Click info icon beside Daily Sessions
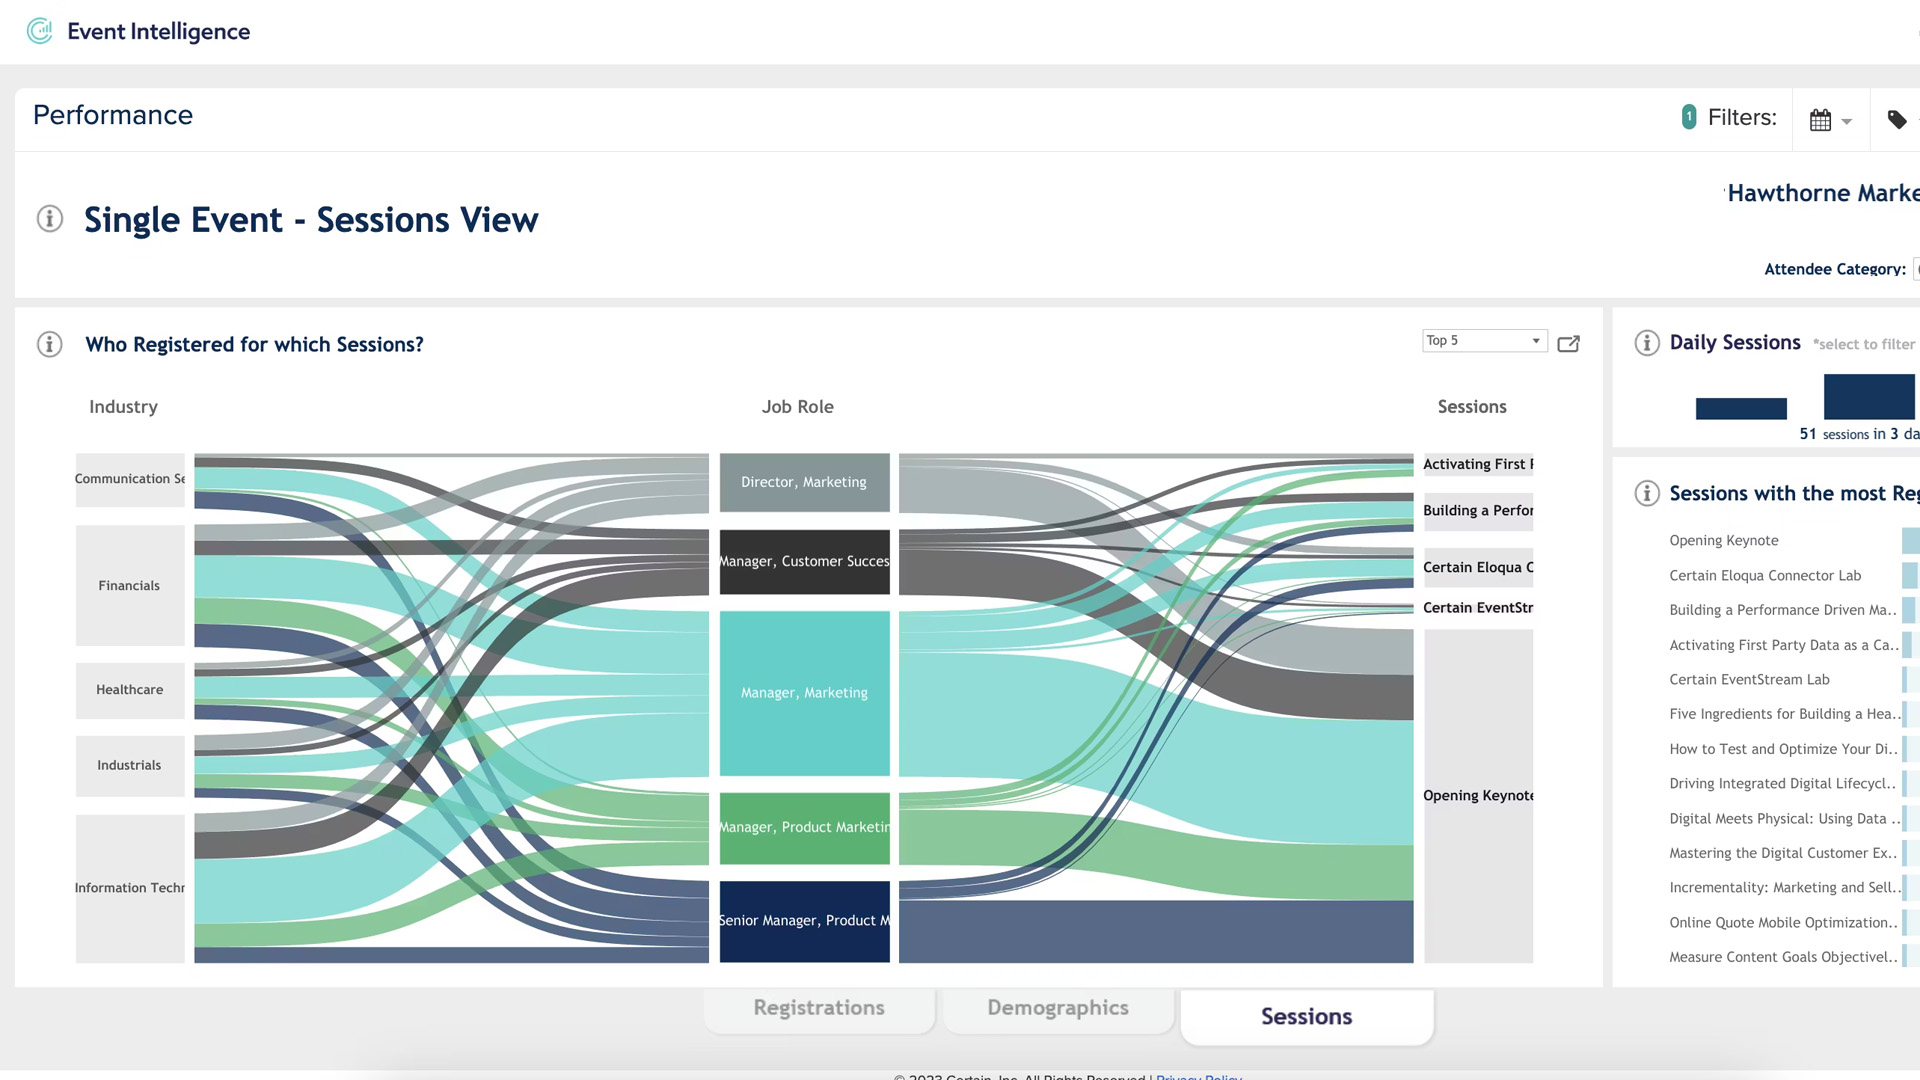 click(1647, 343)
